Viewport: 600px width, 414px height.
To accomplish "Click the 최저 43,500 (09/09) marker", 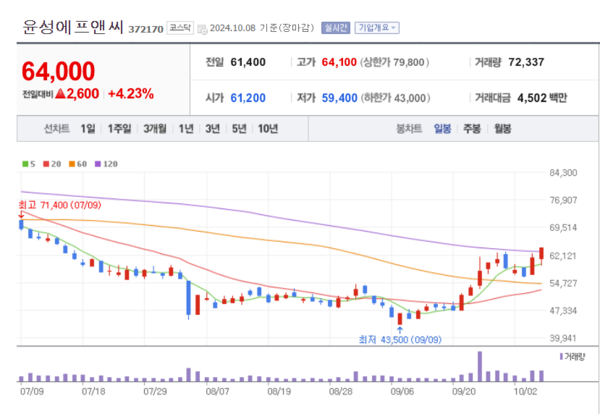I will [400, 339].
